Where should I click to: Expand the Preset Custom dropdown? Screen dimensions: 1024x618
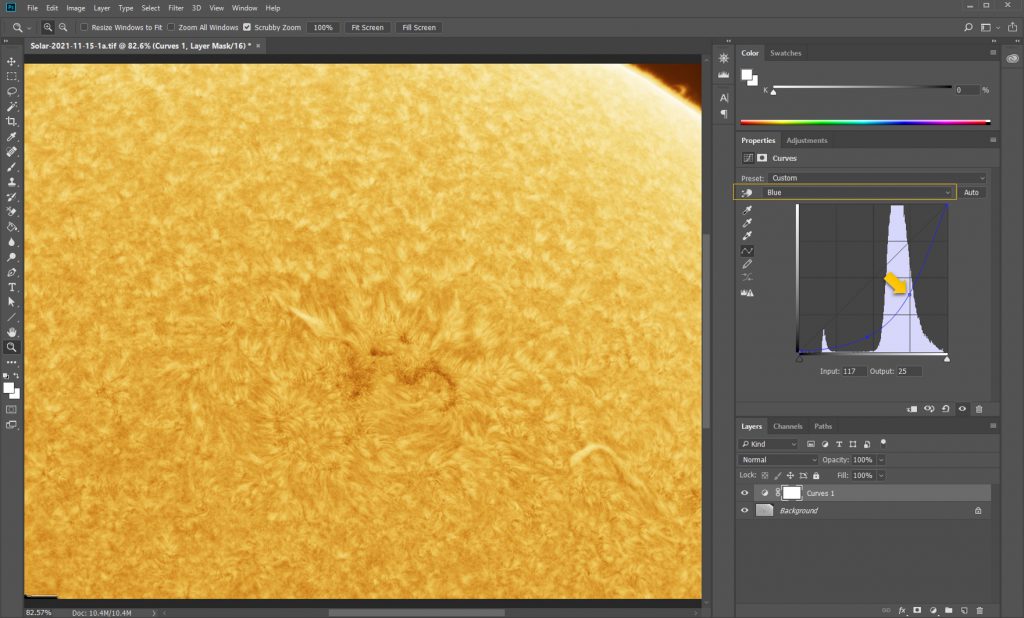tap(877, 178)
